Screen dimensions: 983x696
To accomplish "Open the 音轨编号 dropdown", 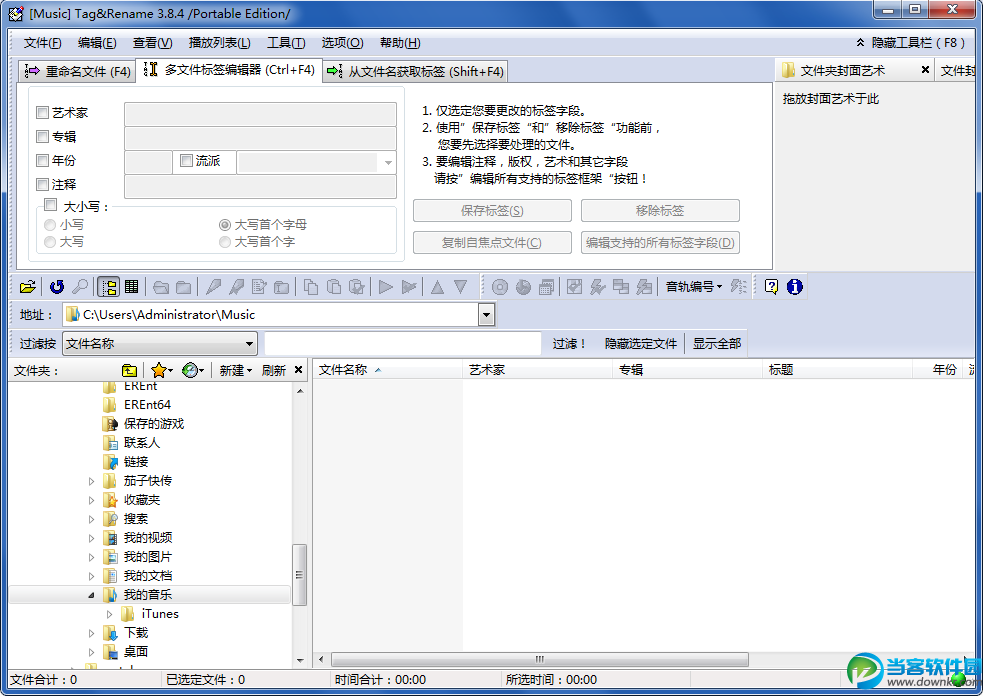I will coord(693,287).
